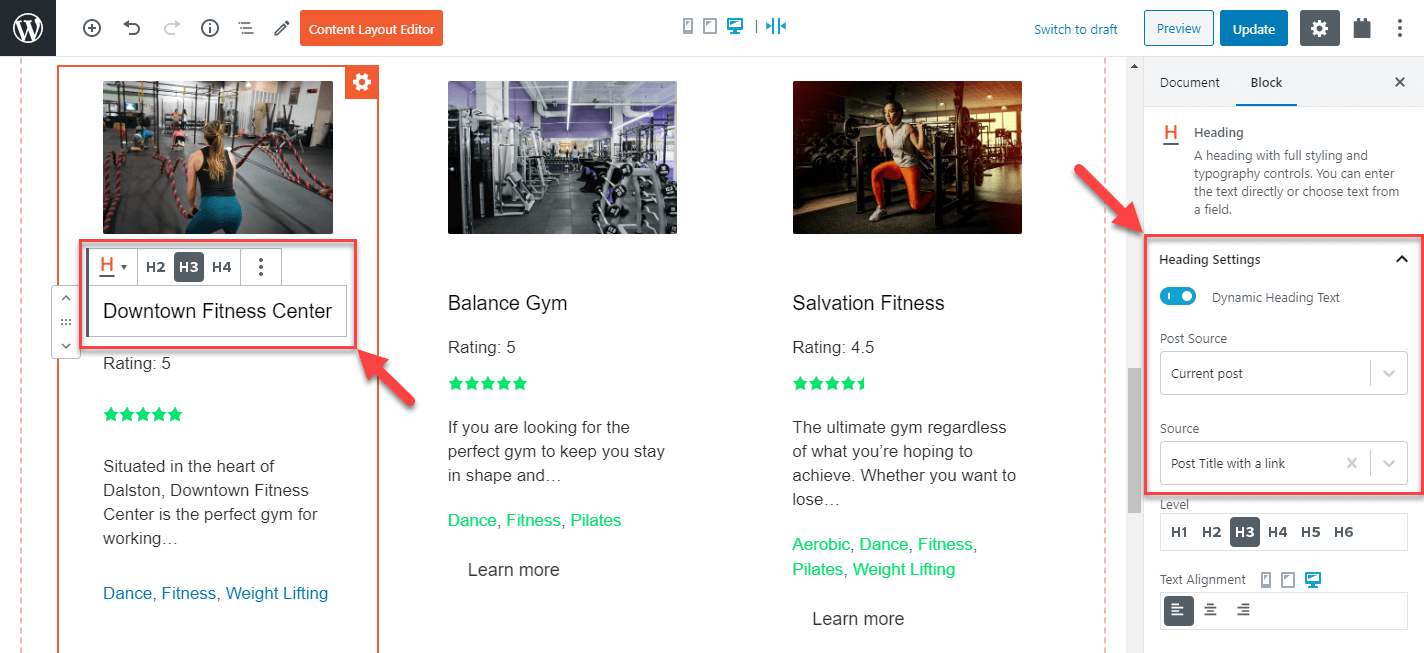Open the content structure info icon

[210, 29]
